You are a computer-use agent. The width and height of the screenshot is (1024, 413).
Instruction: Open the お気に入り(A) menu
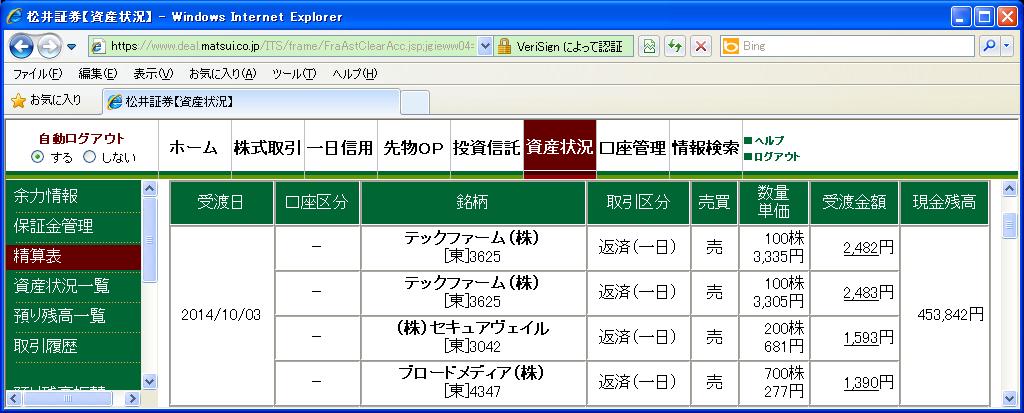pyautogui.click(x=223, y=74)
